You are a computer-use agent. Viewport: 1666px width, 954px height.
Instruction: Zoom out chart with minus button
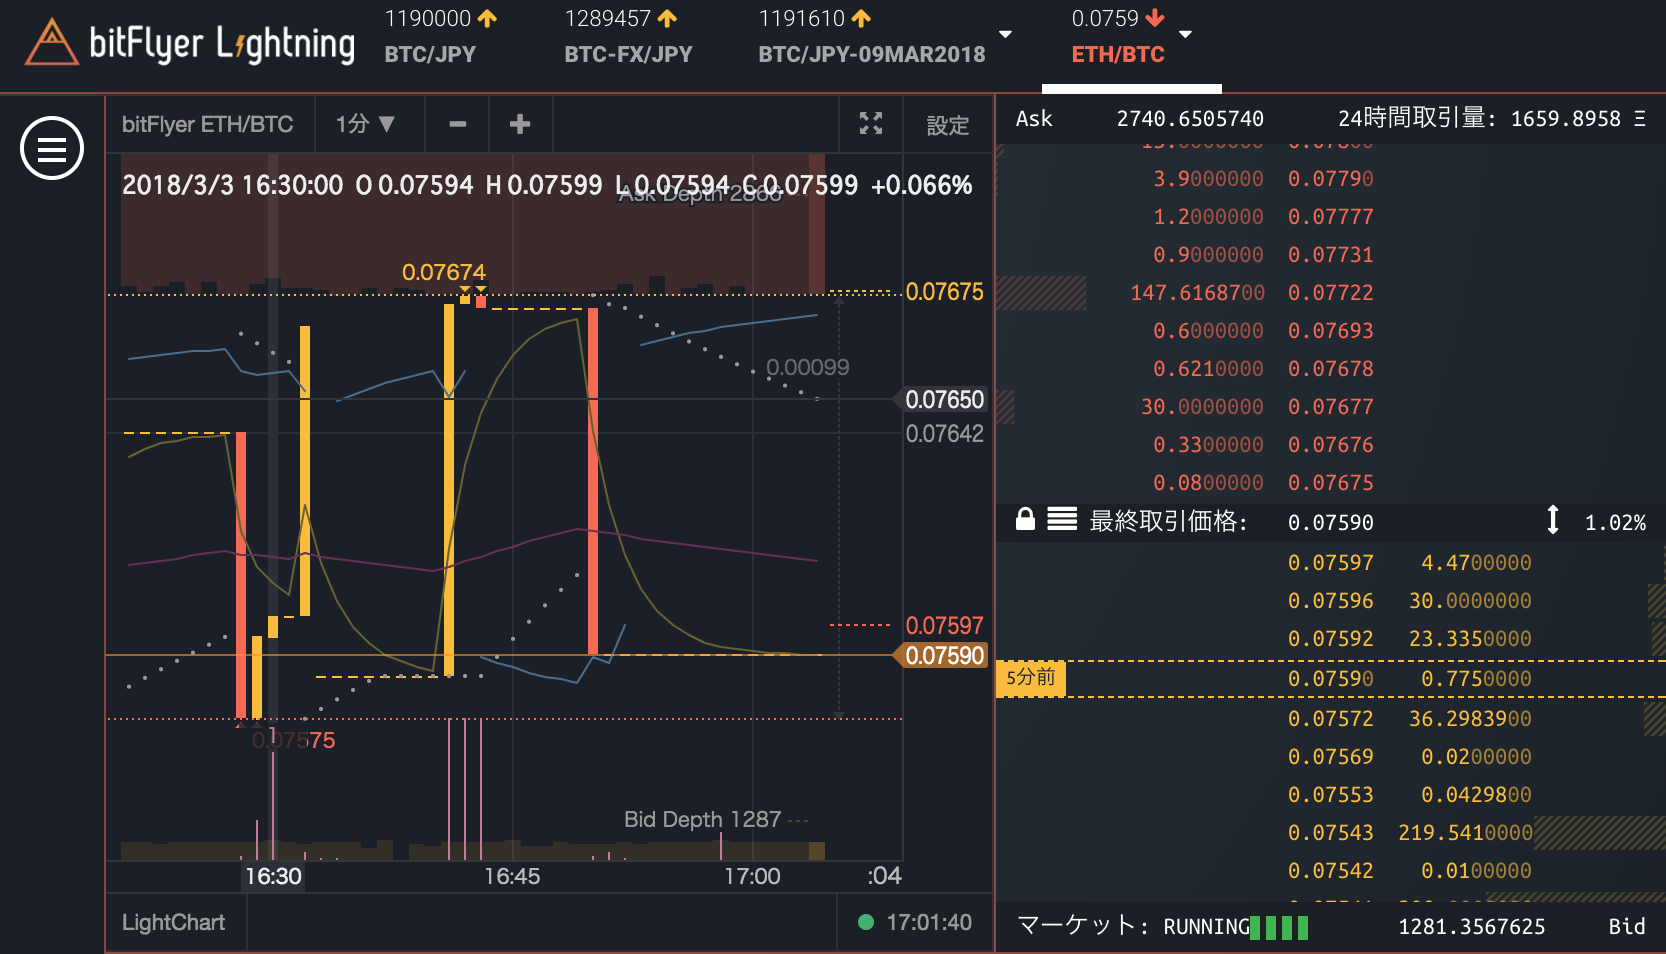[458, 124]
